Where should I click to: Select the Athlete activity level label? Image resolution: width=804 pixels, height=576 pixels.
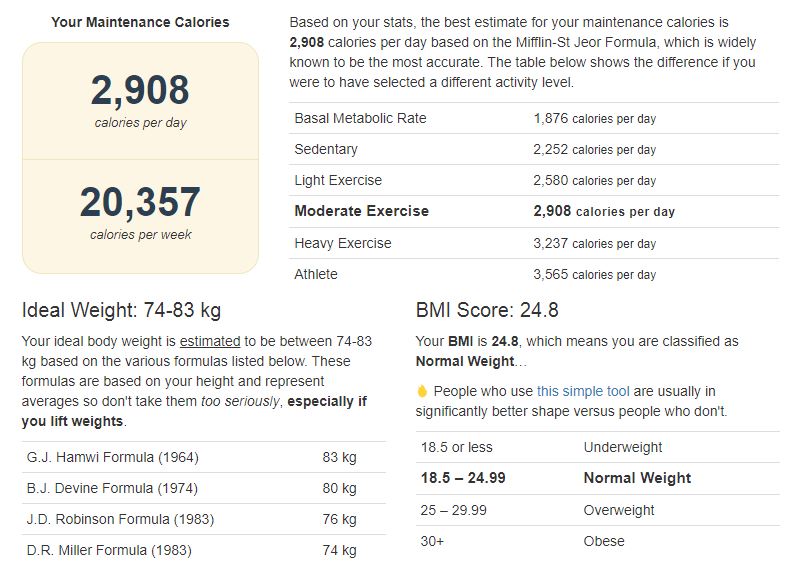click(x=316, y=274)
